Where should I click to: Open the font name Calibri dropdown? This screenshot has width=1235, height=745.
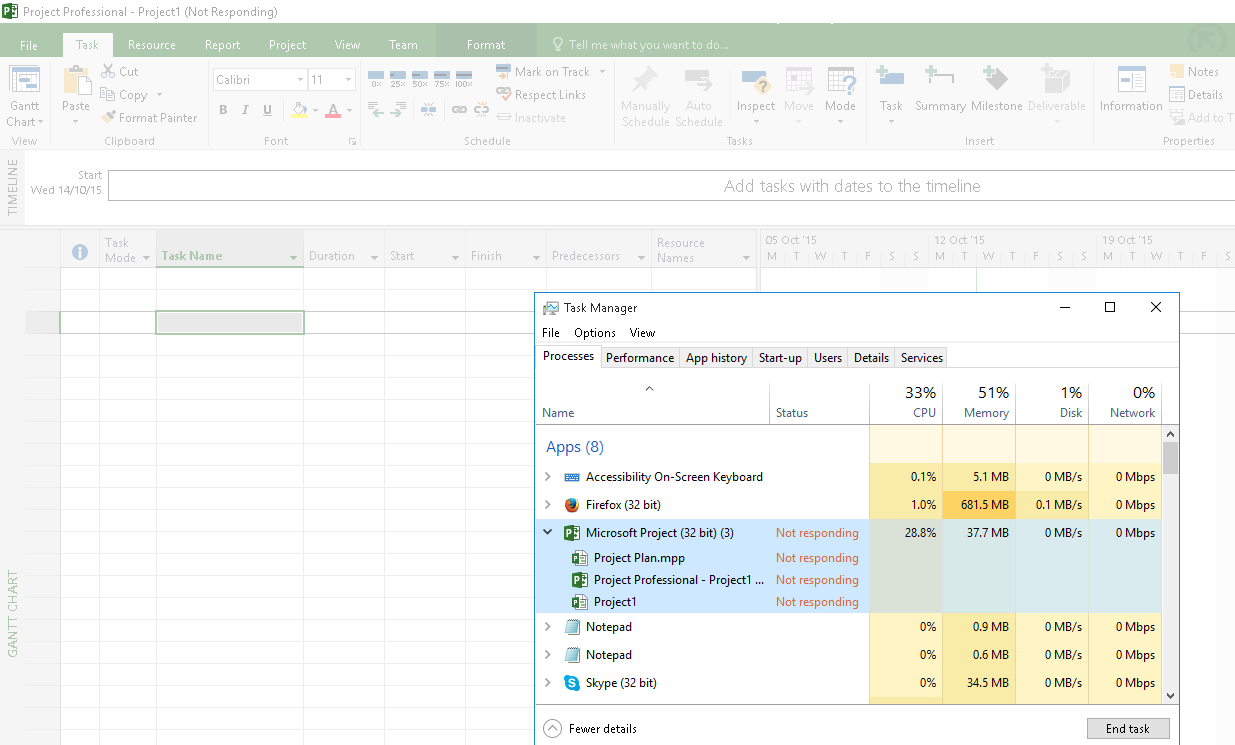(299, 79)
